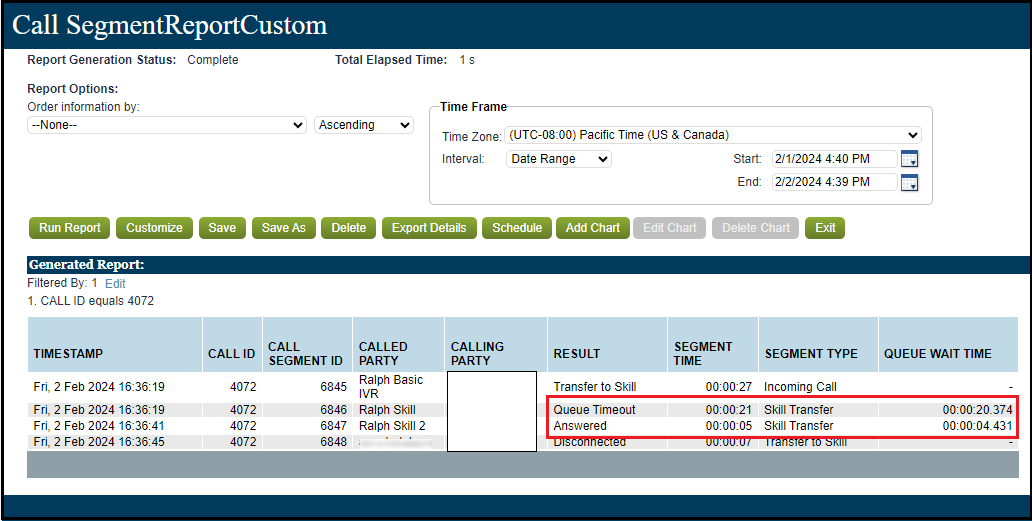
Task: Click Export Details button
Action: tap(429, 228)
